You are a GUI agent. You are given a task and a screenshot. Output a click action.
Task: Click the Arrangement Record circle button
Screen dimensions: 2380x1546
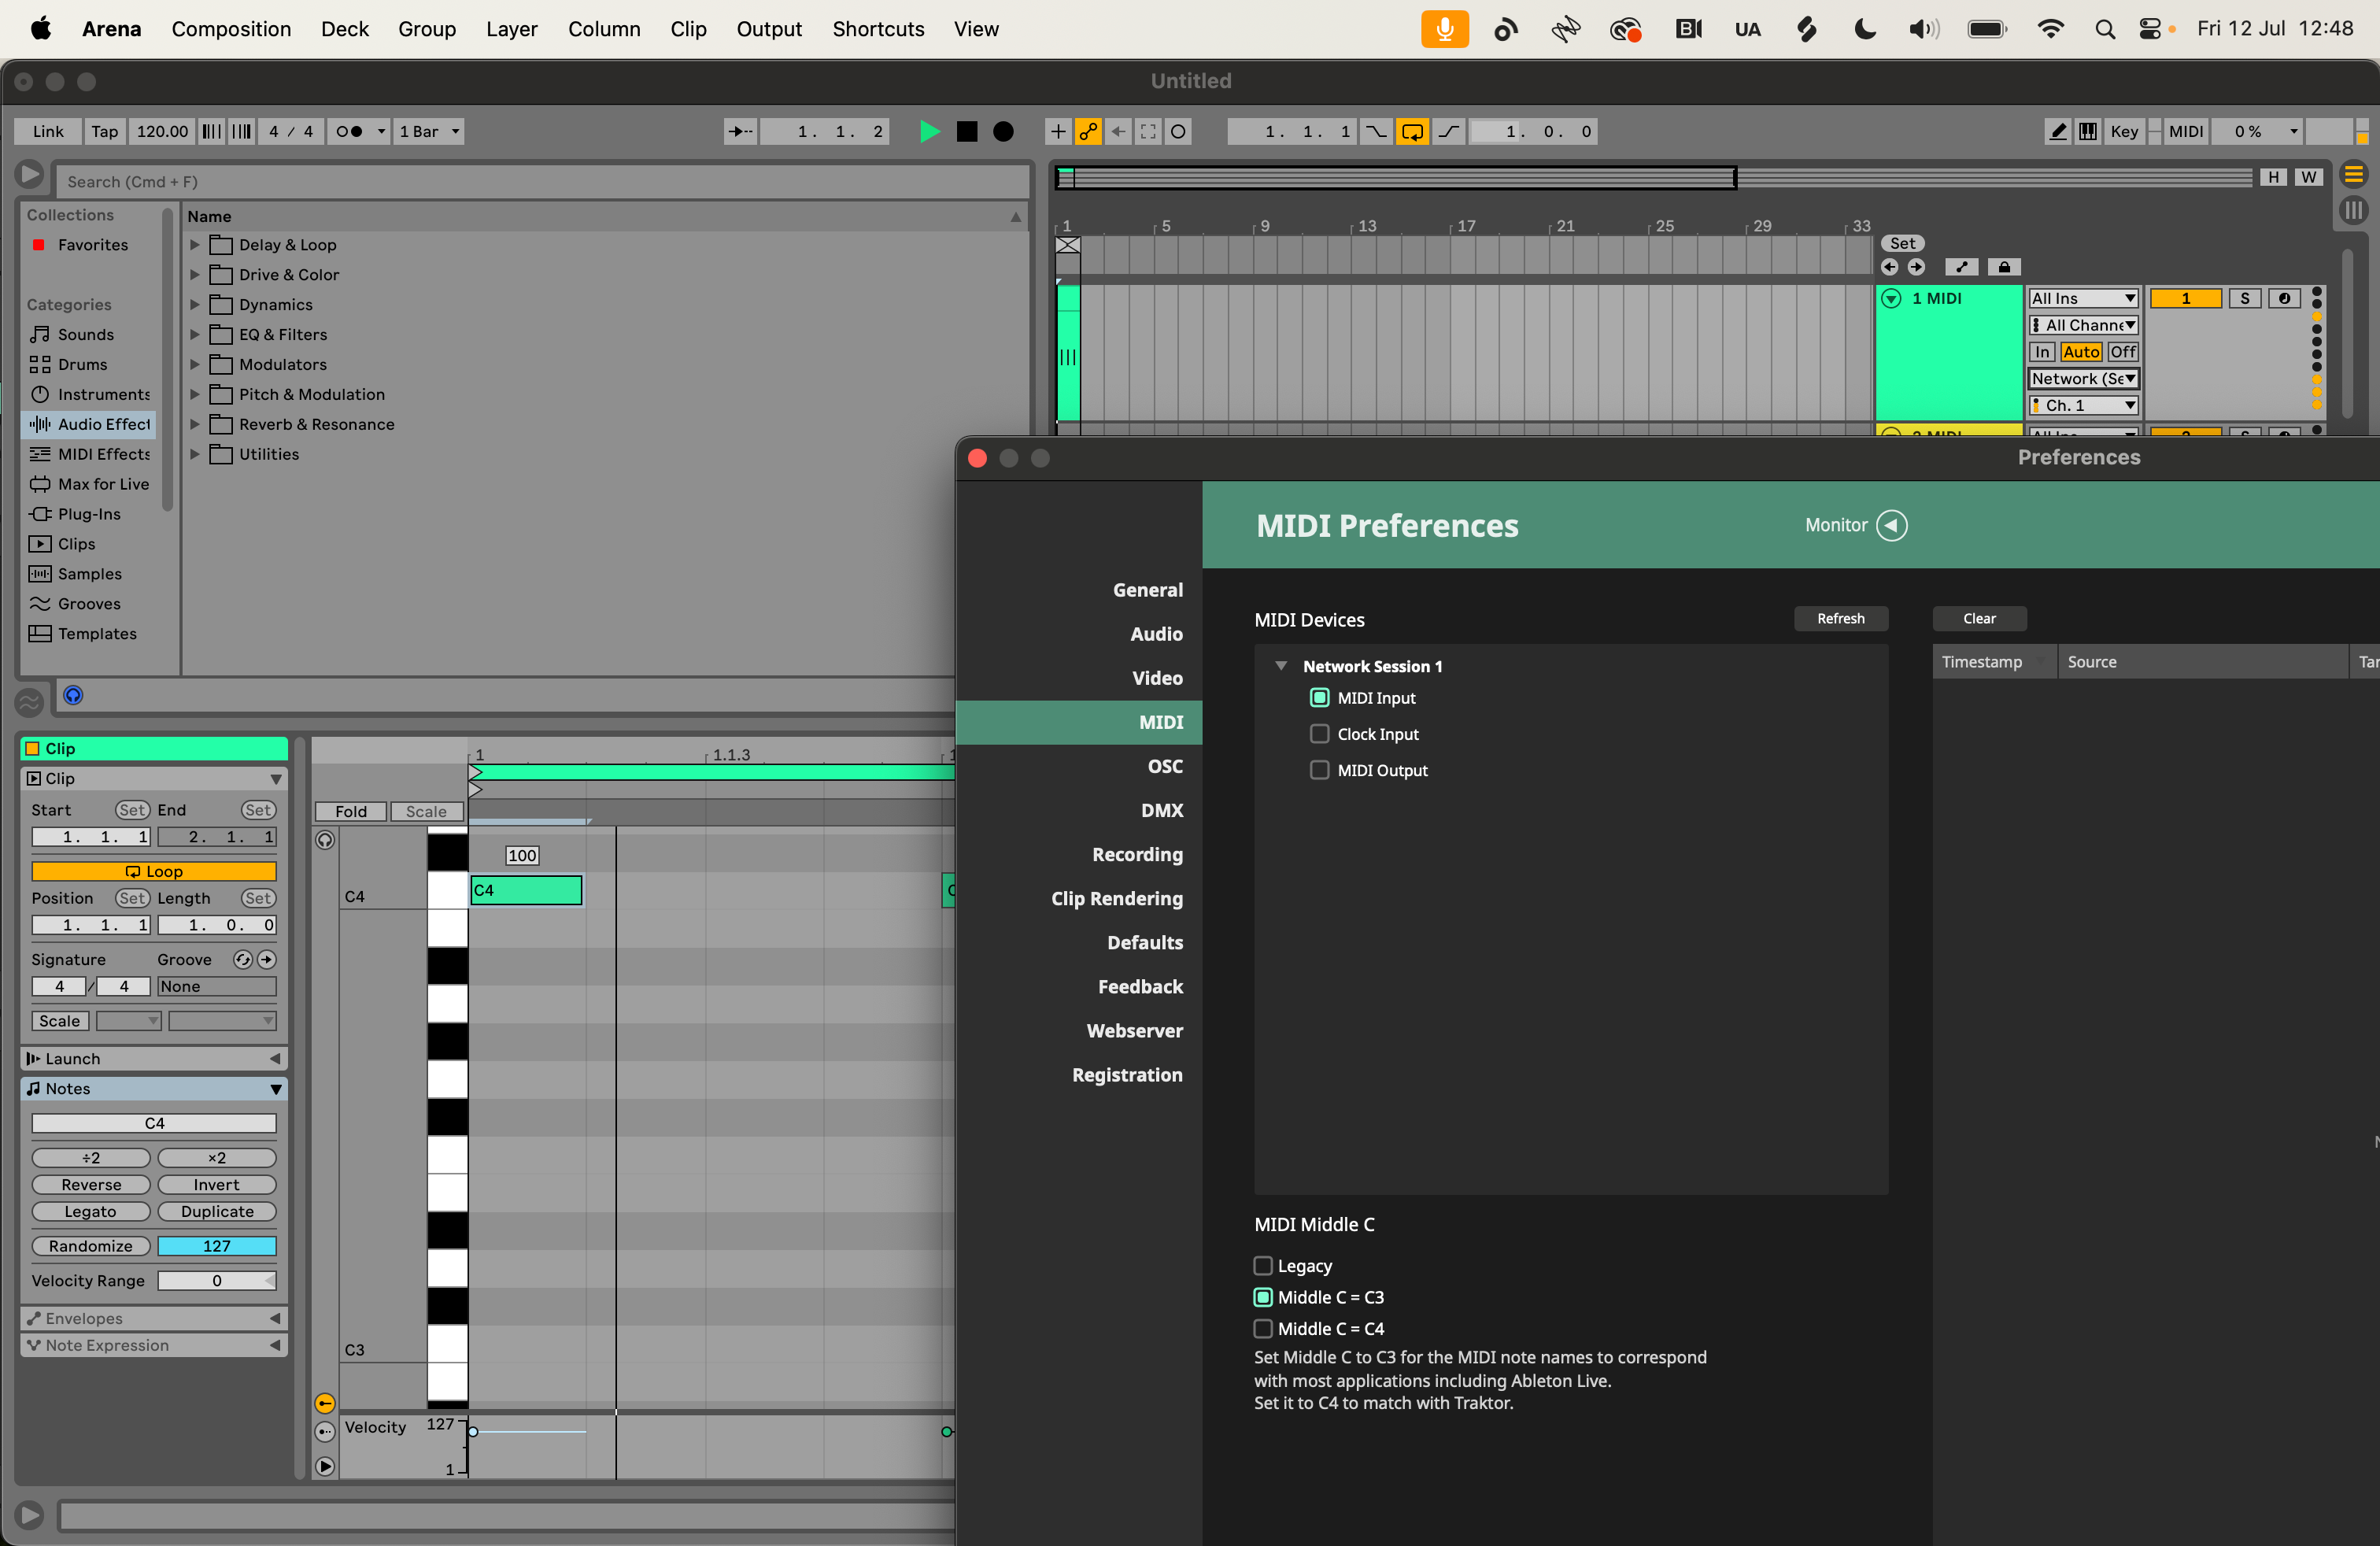[1003, 131]
